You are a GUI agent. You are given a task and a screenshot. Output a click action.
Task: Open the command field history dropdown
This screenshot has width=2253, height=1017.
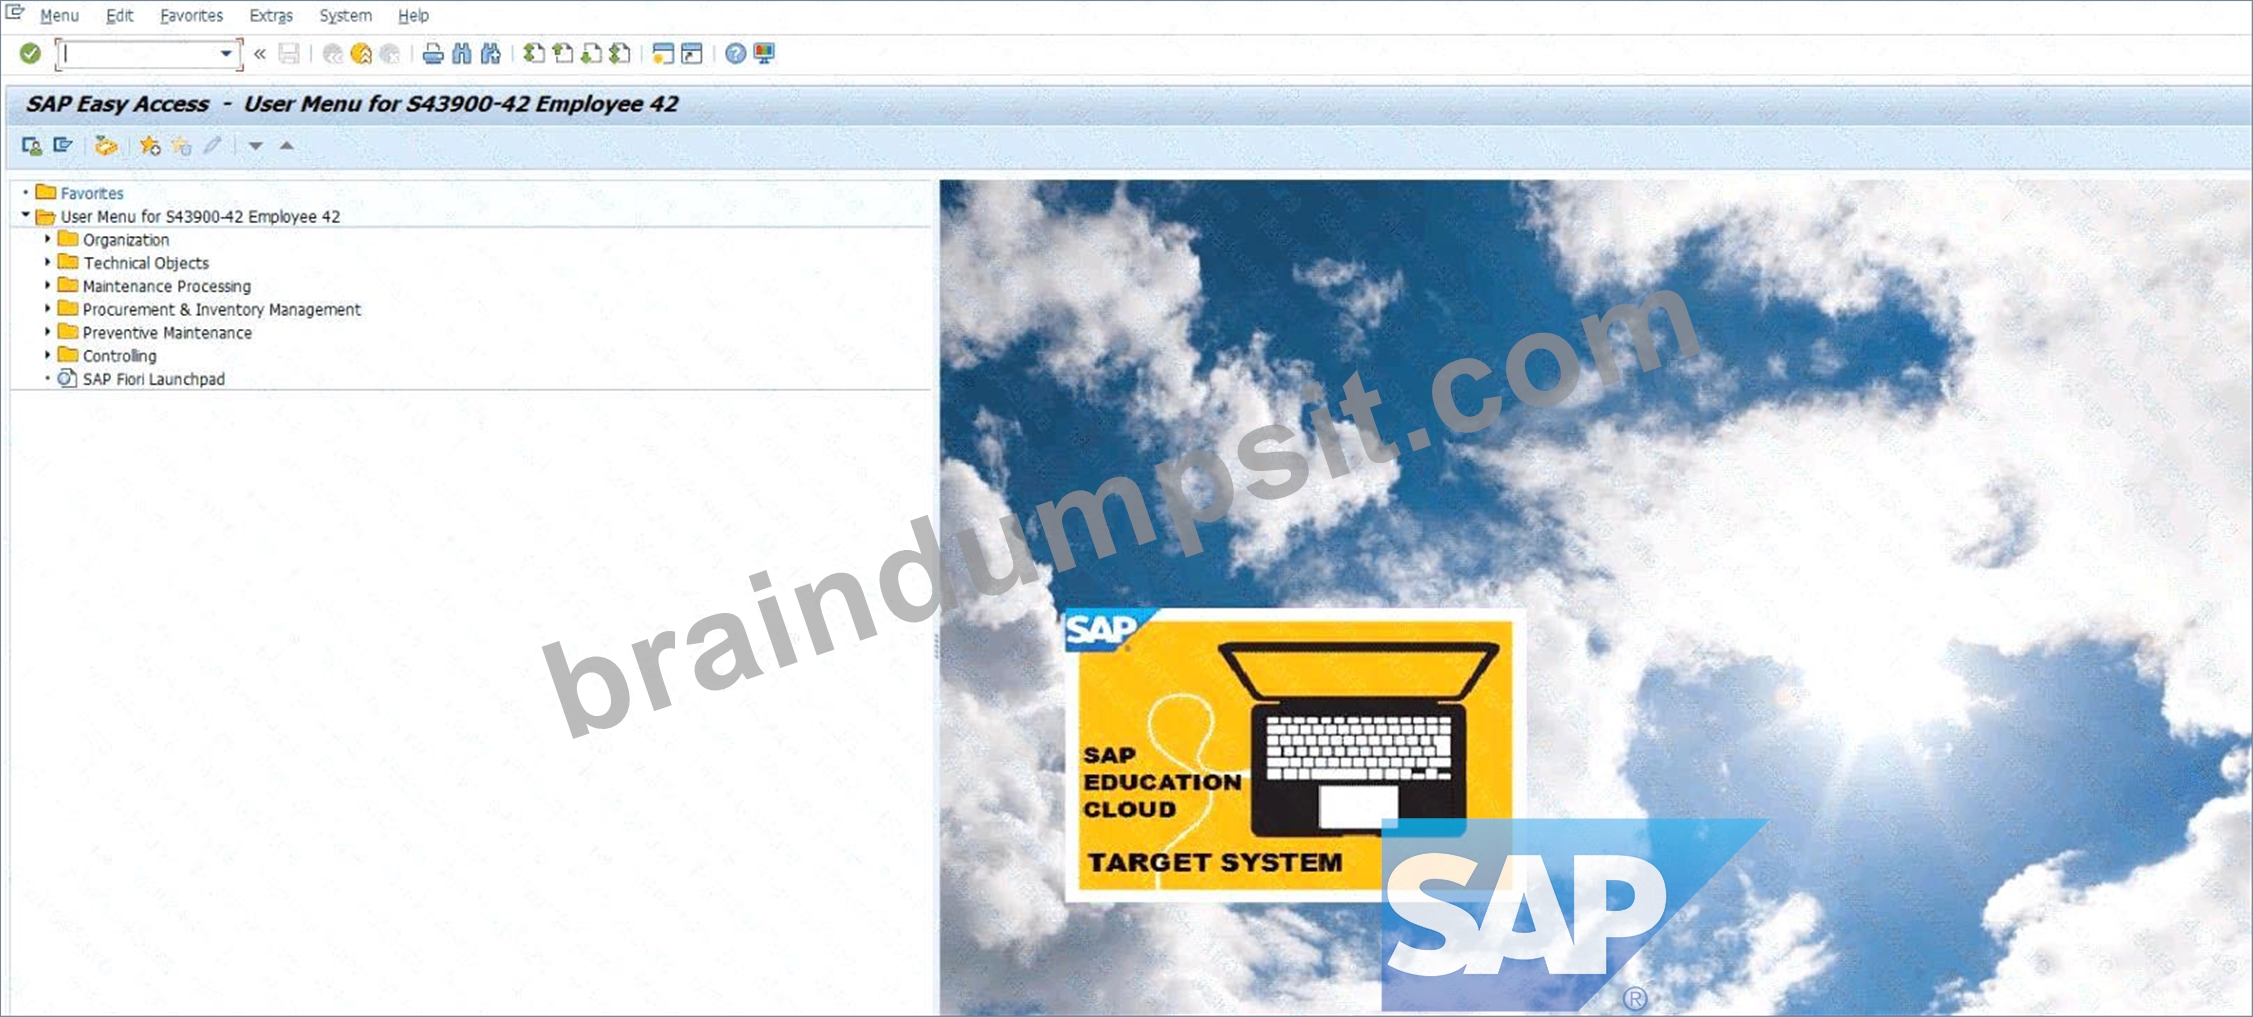point(226,53)
